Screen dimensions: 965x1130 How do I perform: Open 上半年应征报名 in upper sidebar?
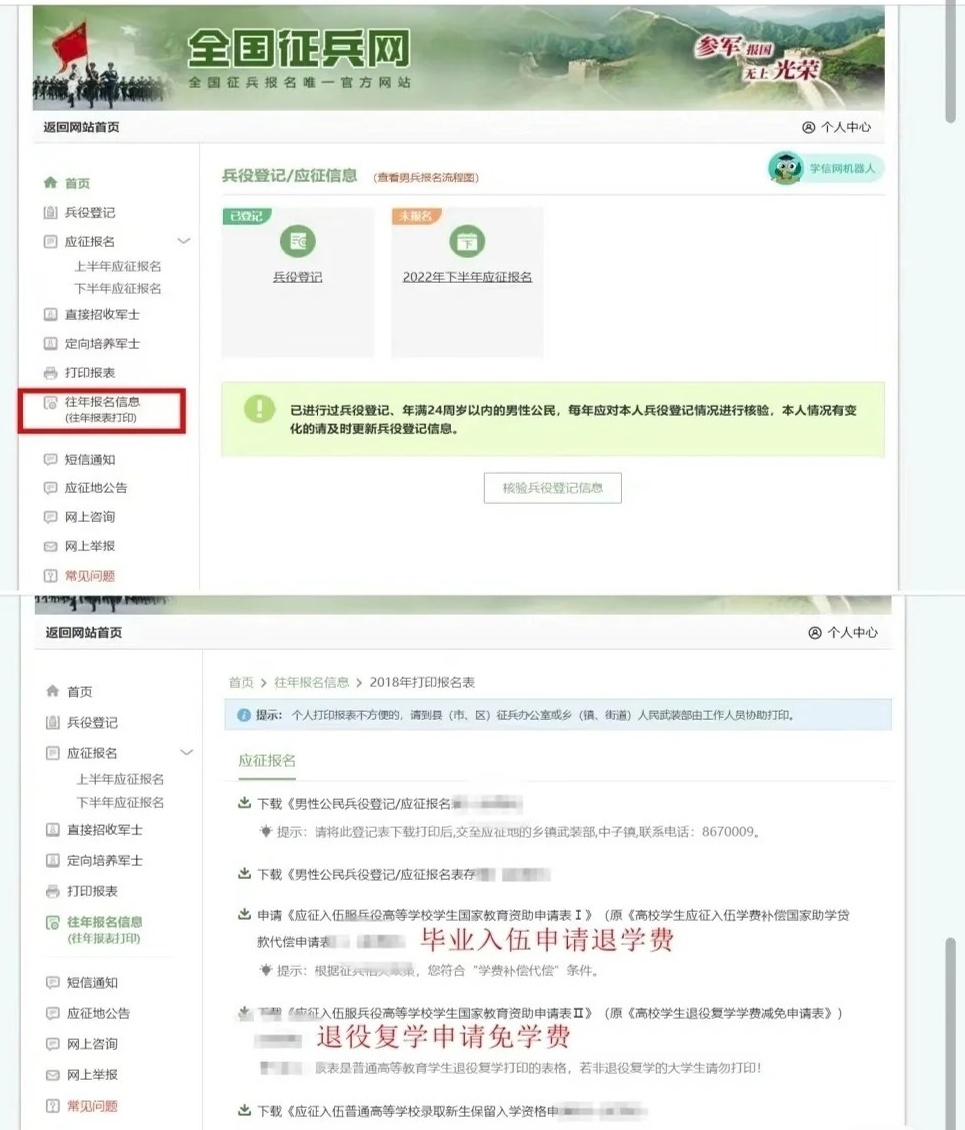tap(118, 266)
